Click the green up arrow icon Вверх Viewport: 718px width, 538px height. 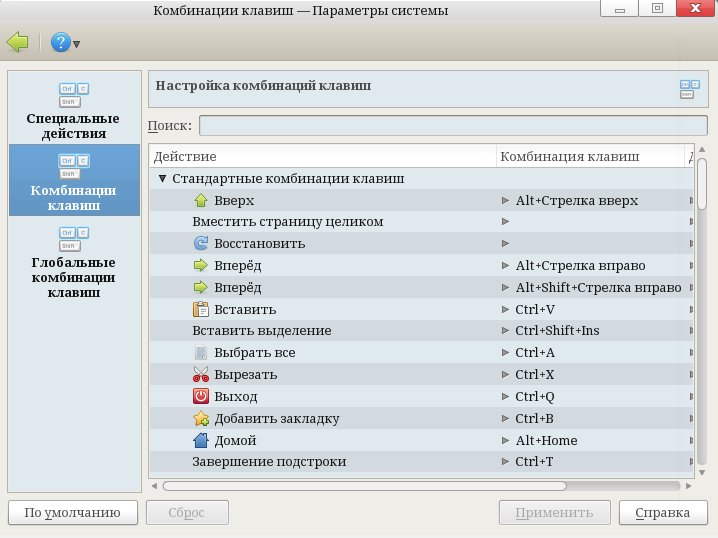(x=201, y=200)
